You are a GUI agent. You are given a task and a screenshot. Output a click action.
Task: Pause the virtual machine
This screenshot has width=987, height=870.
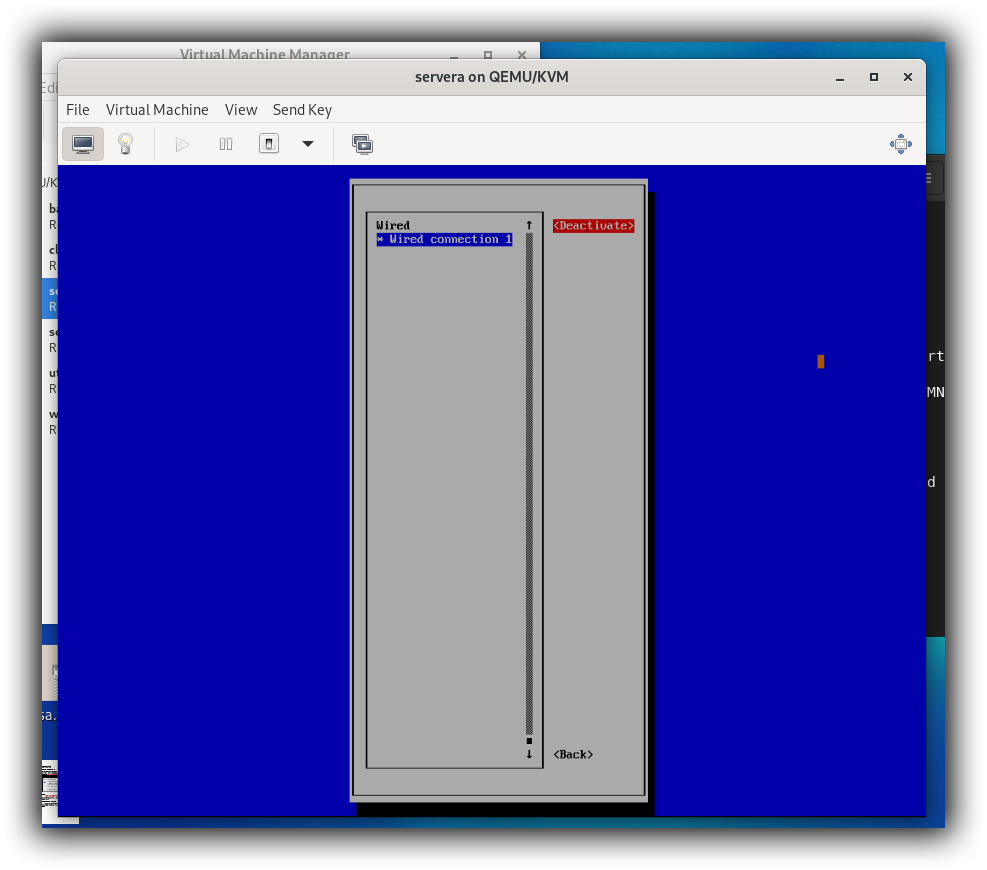pyautogui.click(x=226, y=144)
